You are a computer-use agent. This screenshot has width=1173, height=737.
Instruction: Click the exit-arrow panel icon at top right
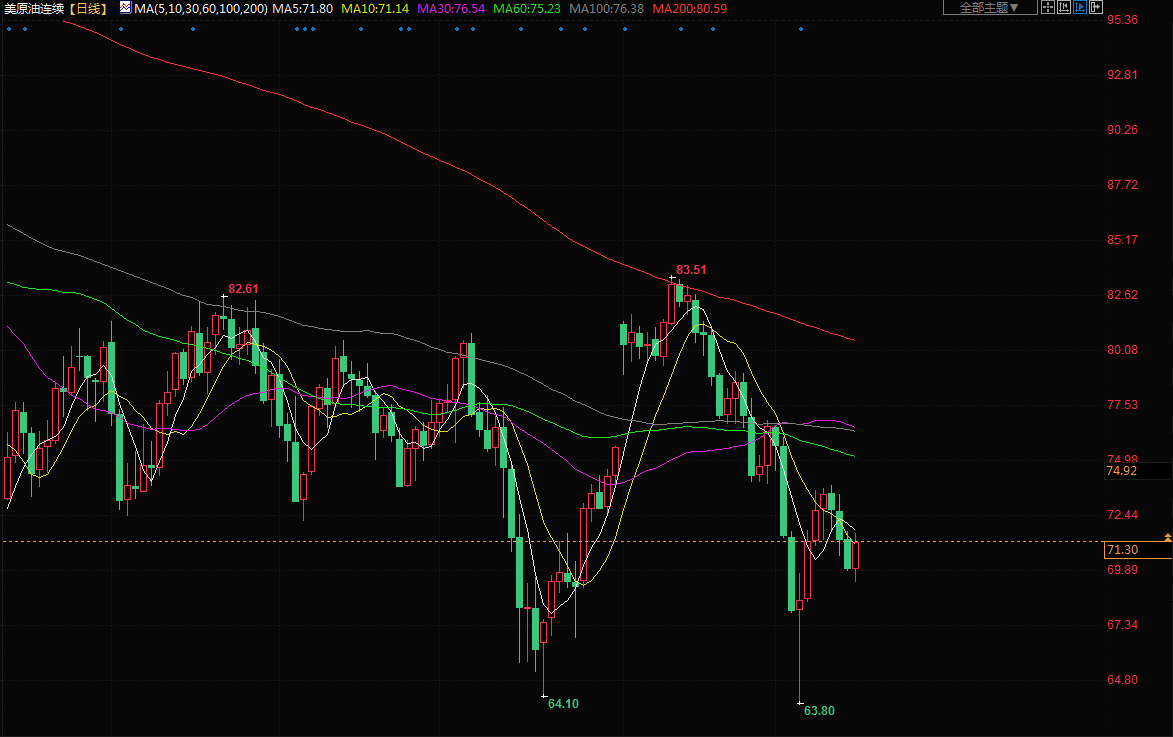pyautogui.click(x=1096, y=7)
